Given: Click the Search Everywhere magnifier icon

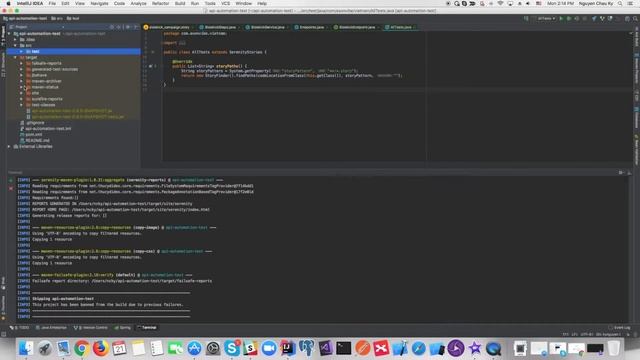Looking at the screenshot, I should click(635, 18).
